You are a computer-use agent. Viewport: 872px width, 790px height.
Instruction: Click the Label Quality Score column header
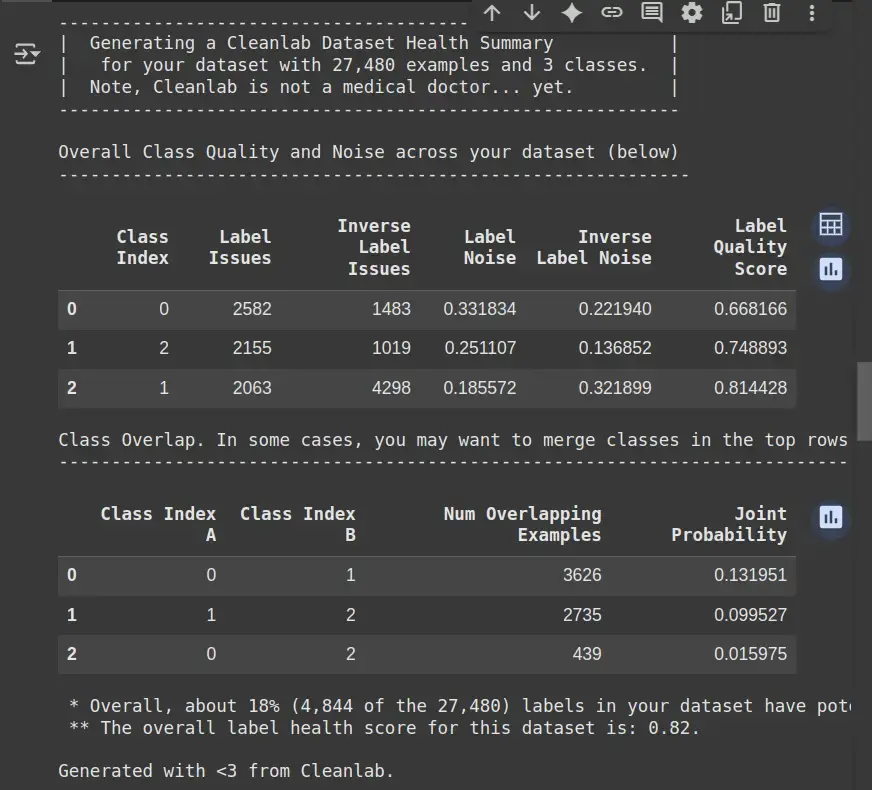coord(749,247)
